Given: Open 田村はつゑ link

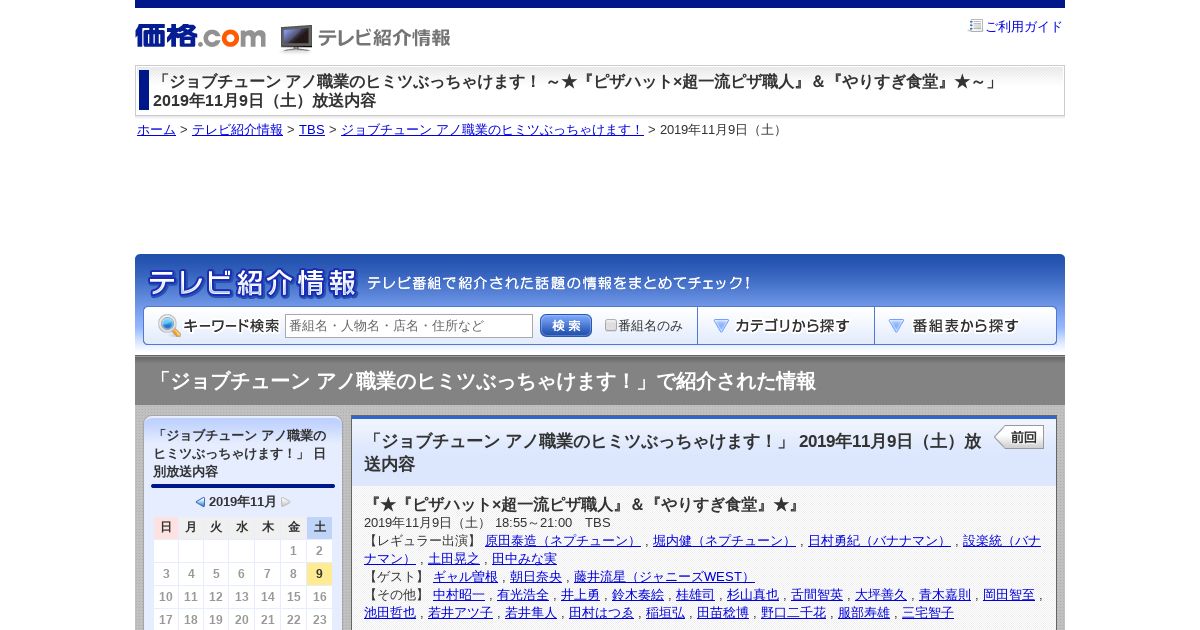Looking at the screenshot, I should (x=601, y=613).
